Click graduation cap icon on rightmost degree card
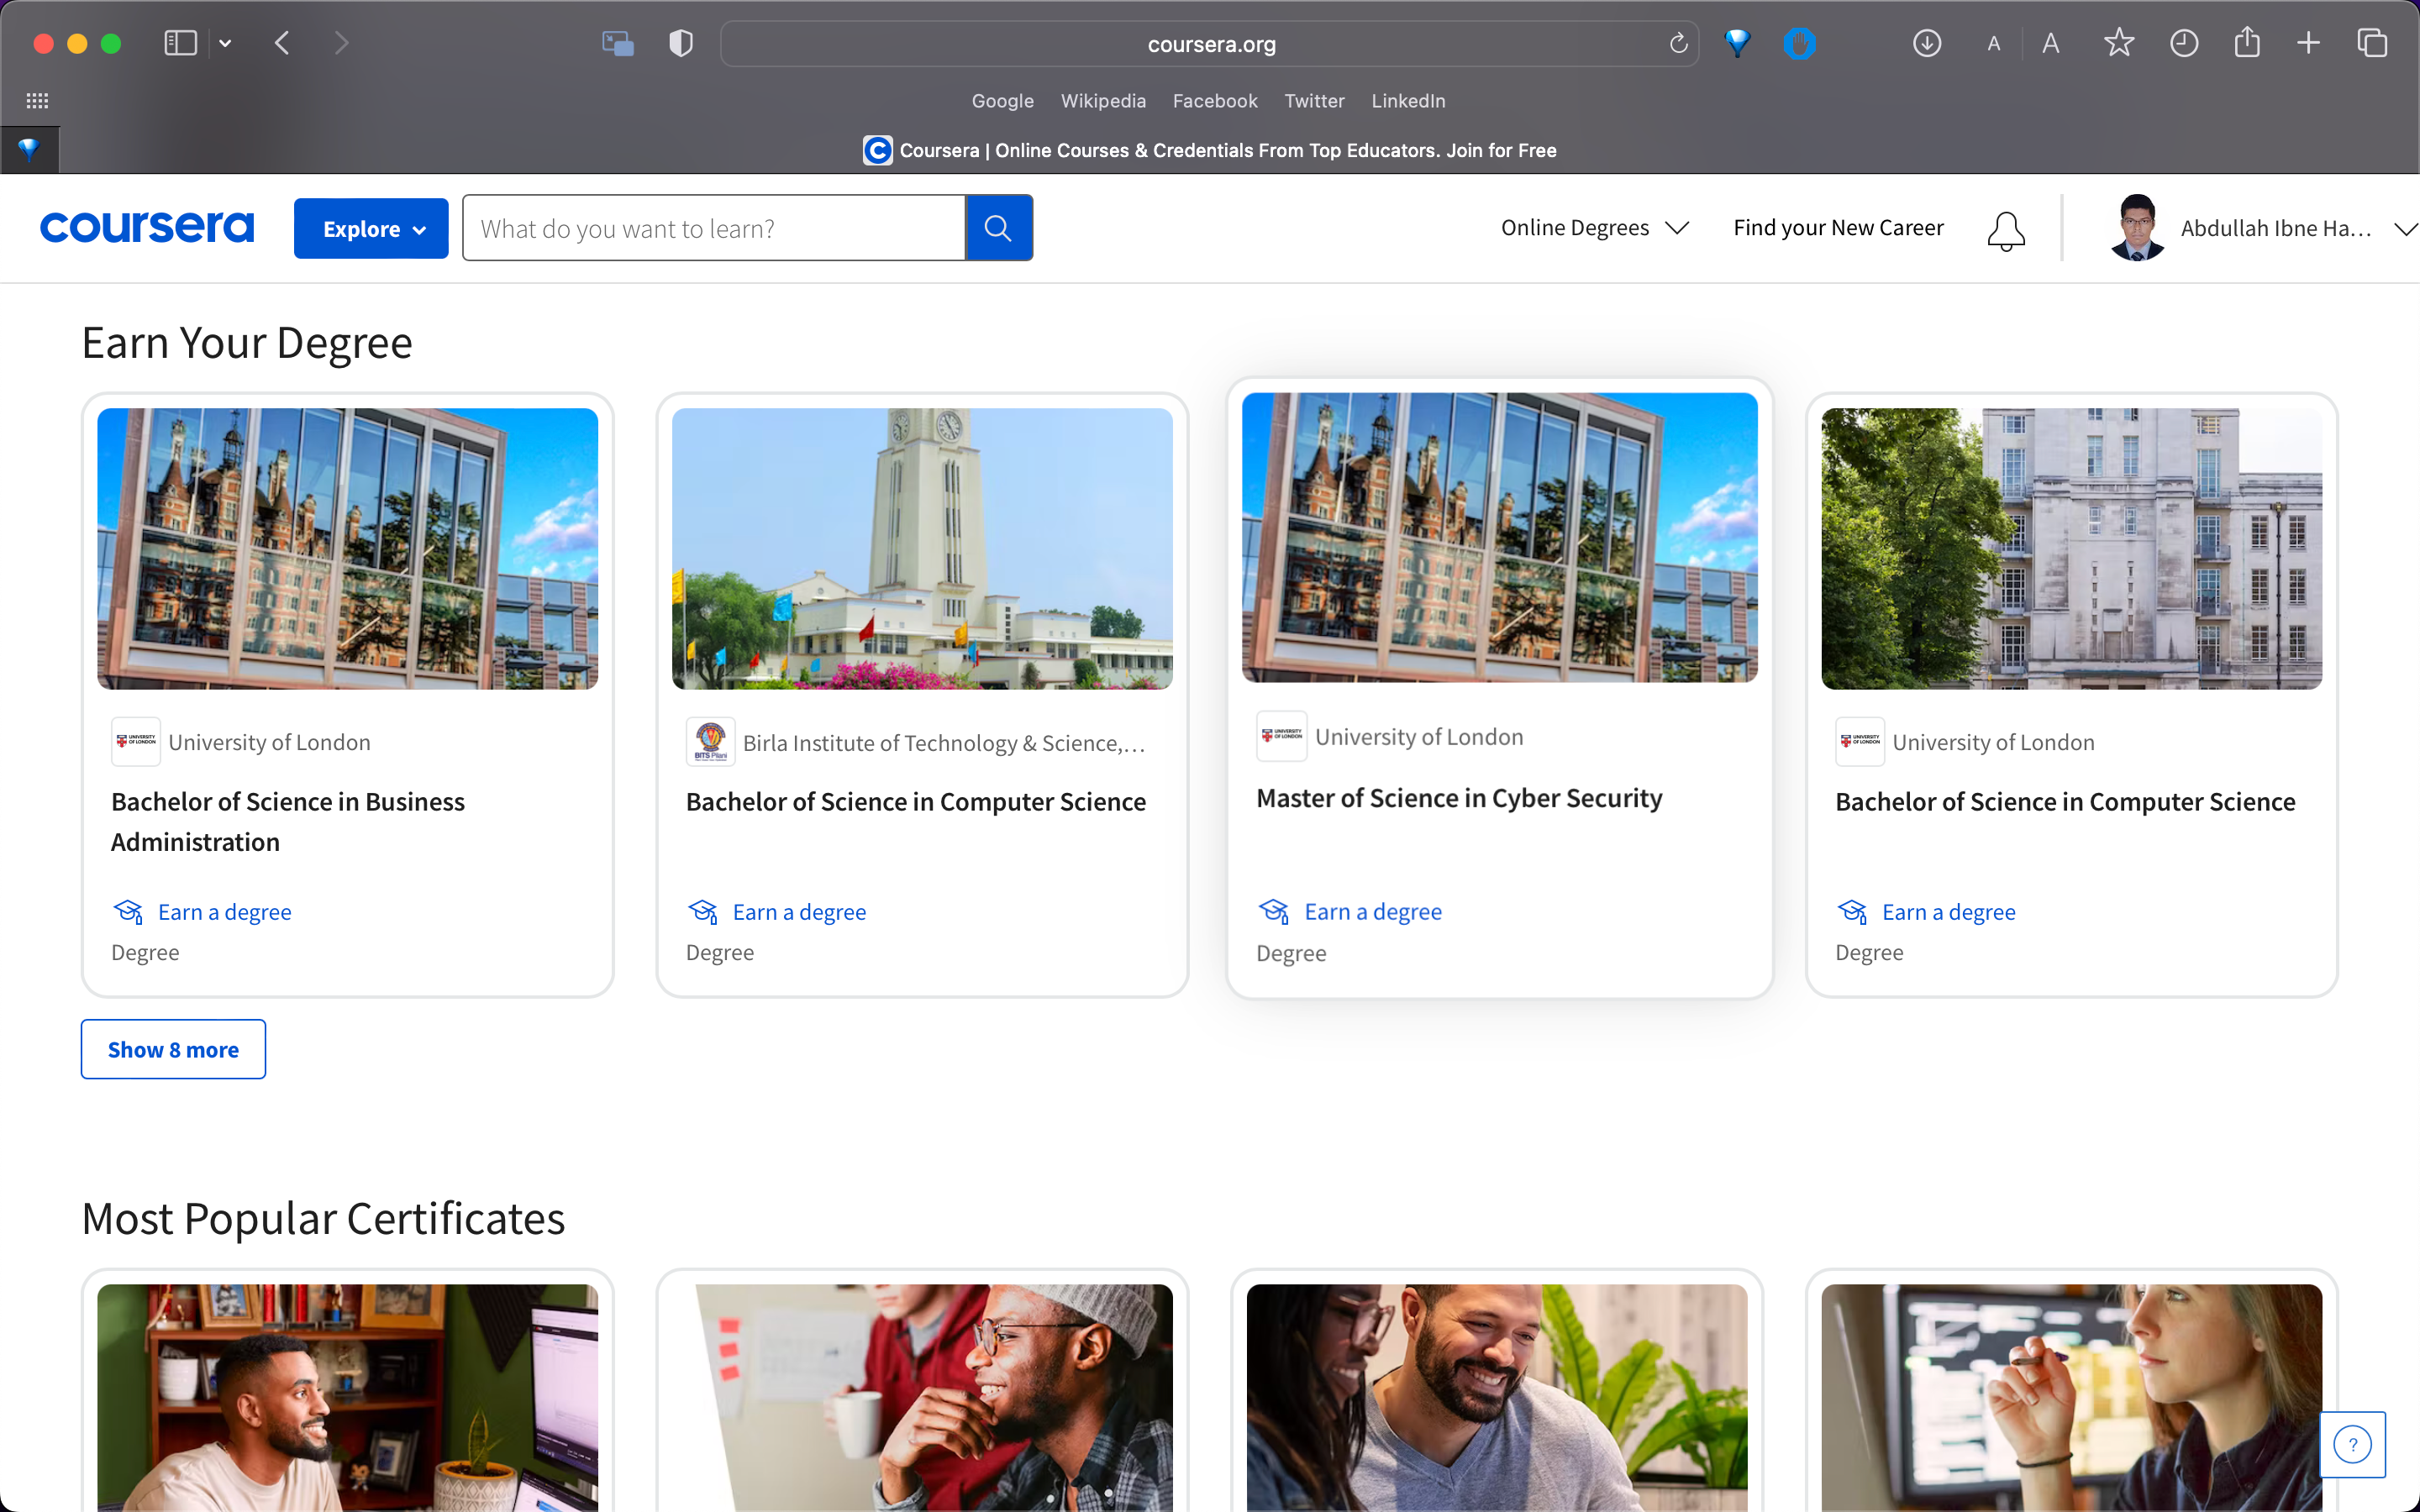 pyautogui.click(x=1852, y=912)
